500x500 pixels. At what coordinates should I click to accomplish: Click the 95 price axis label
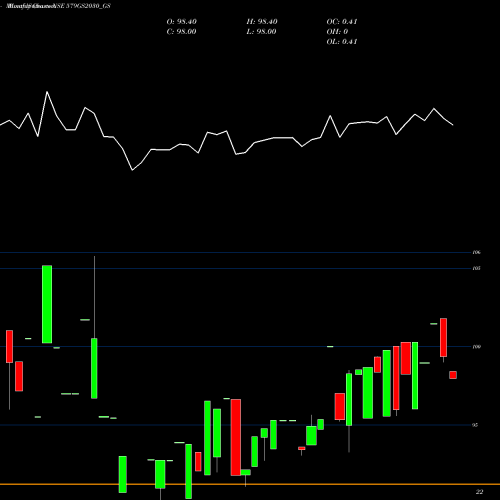point(475,425)
